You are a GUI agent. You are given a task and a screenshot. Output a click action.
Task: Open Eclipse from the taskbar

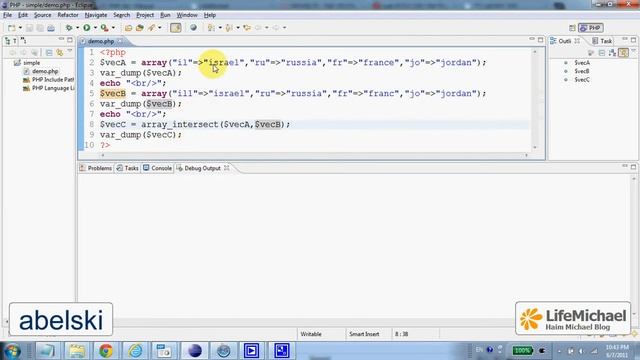click(195, 351)
